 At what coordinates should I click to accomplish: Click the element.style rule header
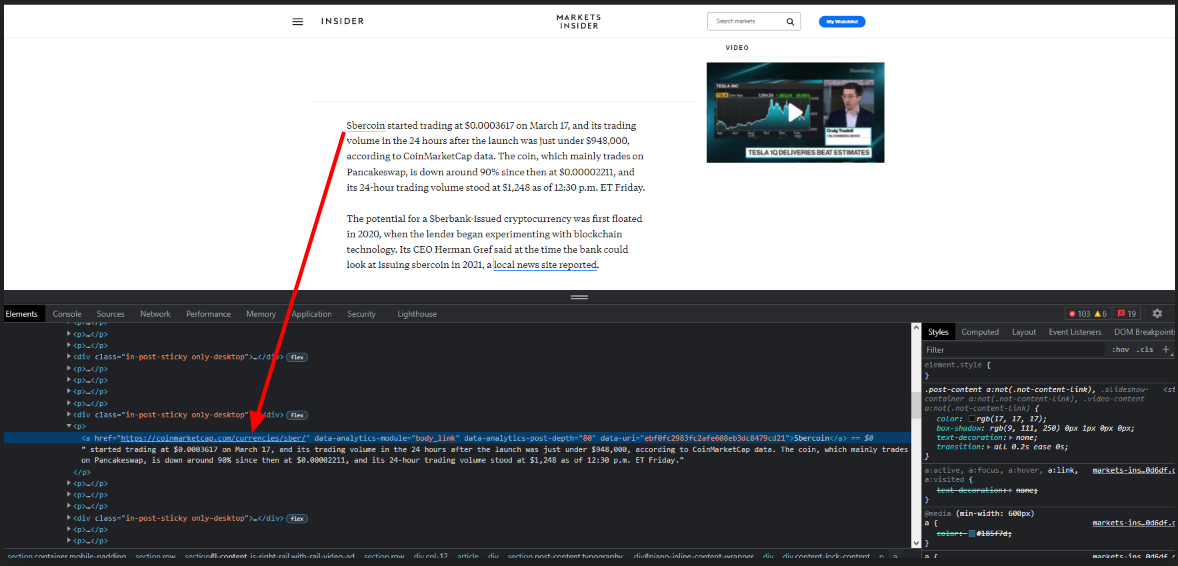[958, 365]
